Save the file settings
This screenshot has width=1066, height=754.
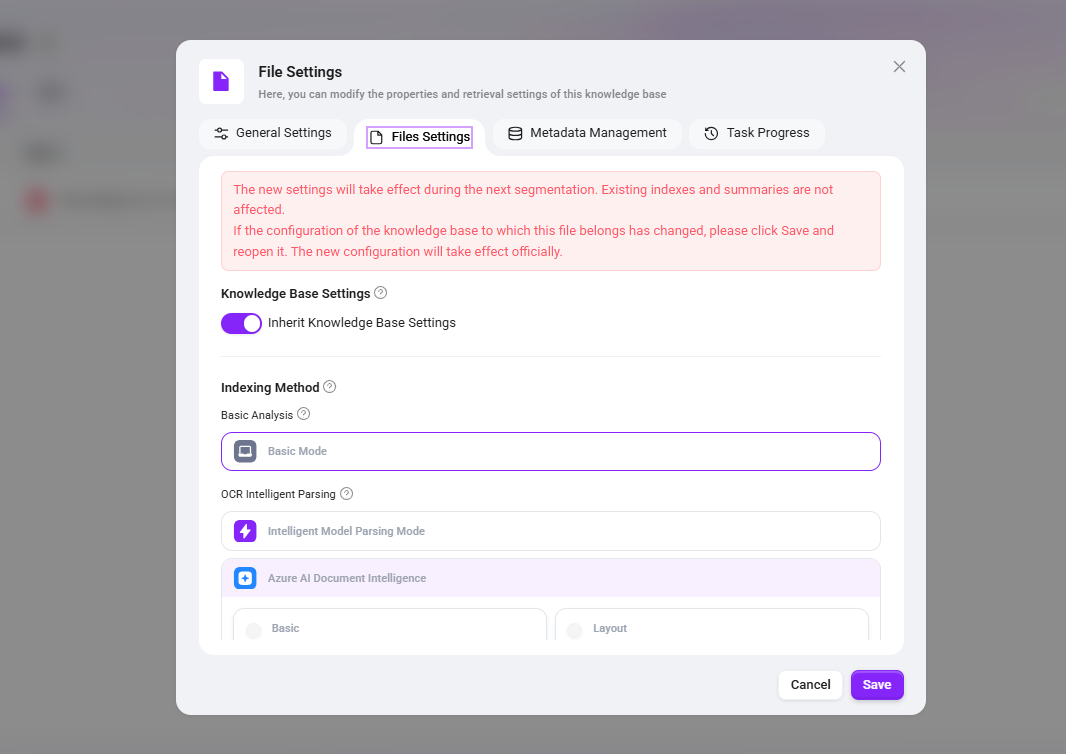877,685
